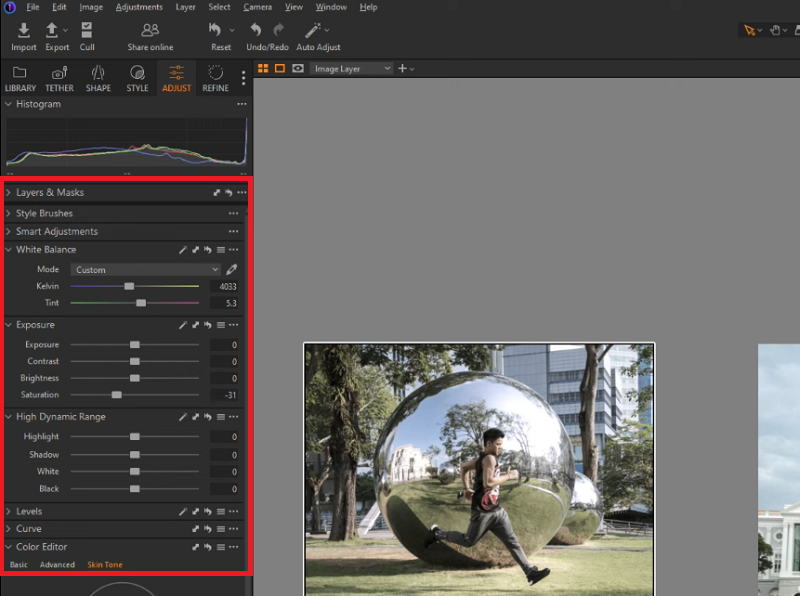Open the TETHER tool tab

click(59, 79)
